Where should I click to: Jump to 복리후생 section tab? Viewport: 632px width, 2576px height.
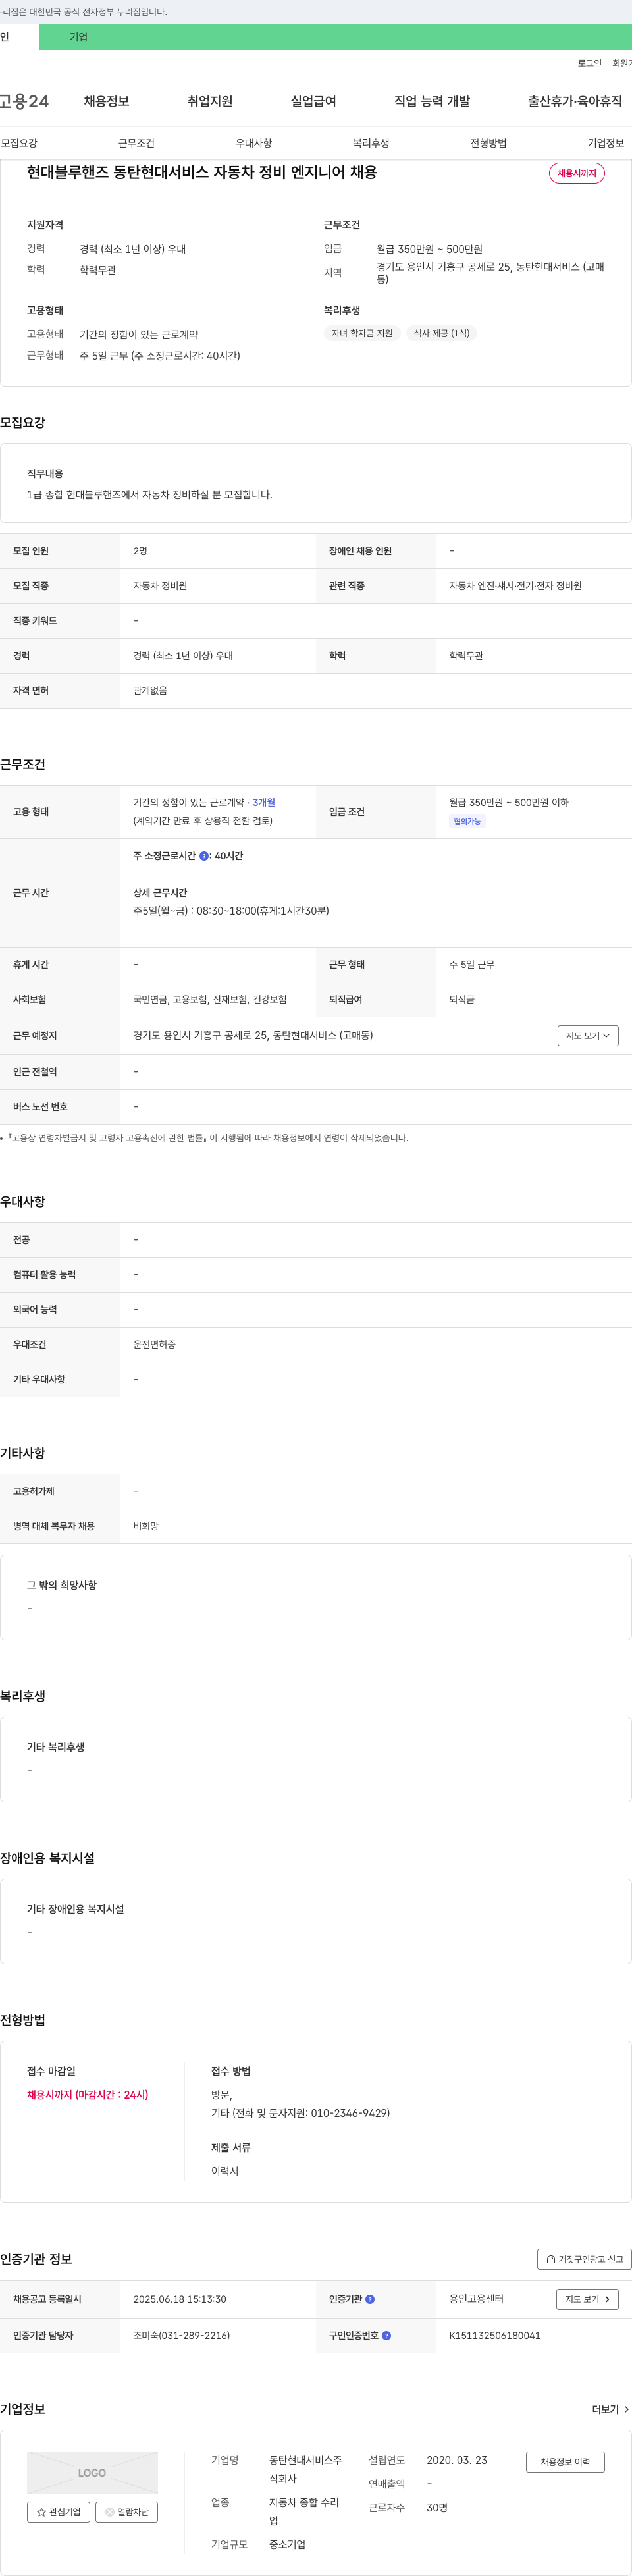coord(371,143)
